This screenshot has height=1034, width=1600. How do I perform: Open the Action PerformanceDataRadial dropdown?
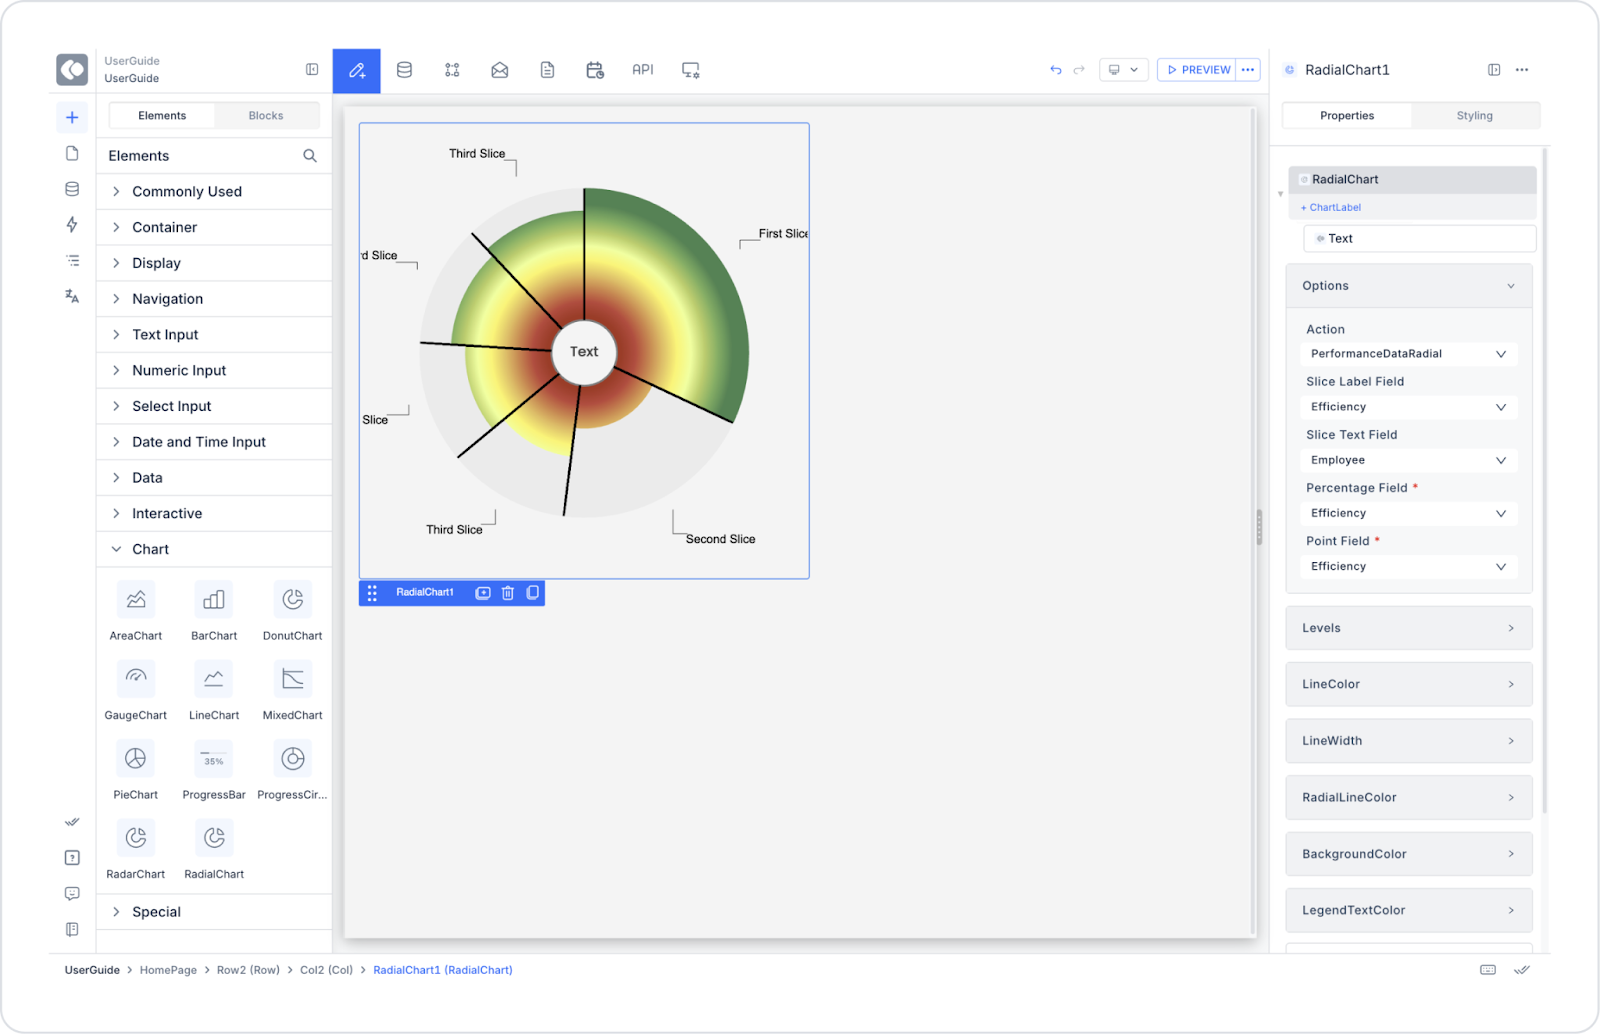(x=1409, y=354)
